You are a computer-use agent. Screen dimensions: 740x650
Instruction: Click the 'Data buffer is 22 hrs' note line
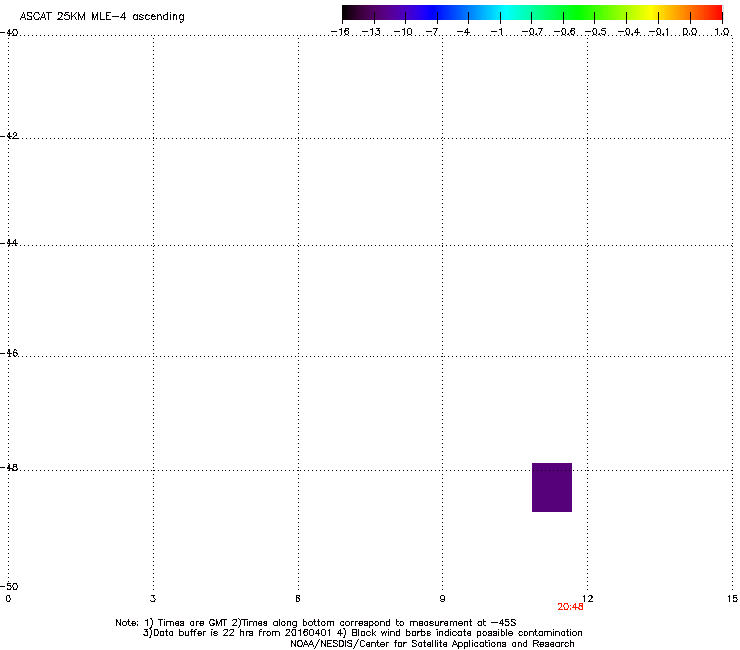coord(362,633)
